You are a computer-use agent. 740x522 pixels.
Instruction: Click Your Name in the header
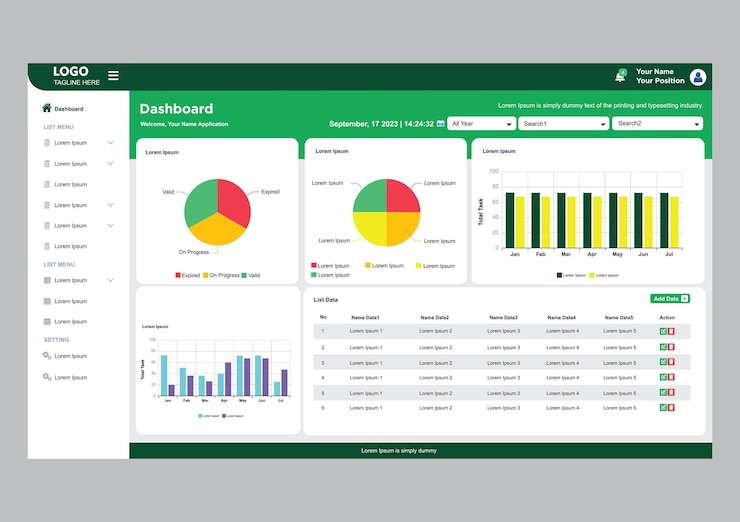655,71
